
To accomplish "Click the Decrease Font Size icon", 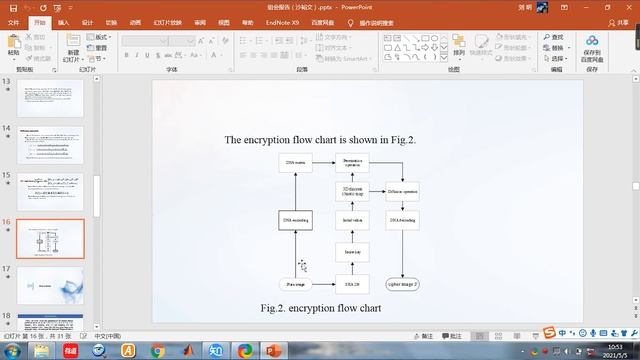I will (211, 41).
